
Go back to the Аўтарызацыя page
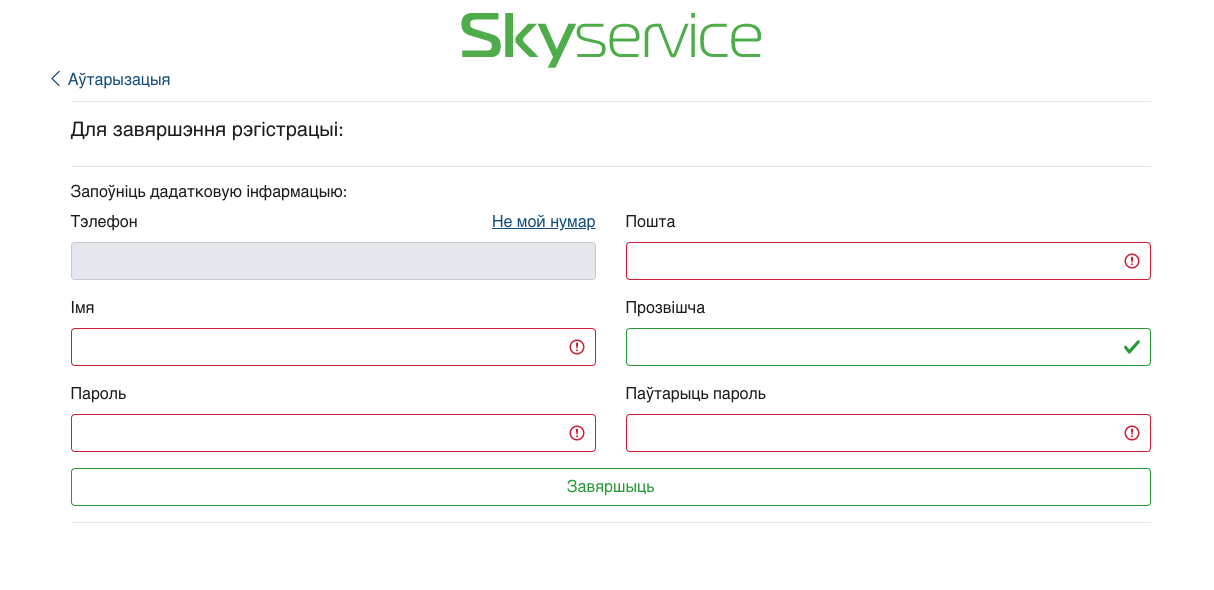click(x=118, y=80)
